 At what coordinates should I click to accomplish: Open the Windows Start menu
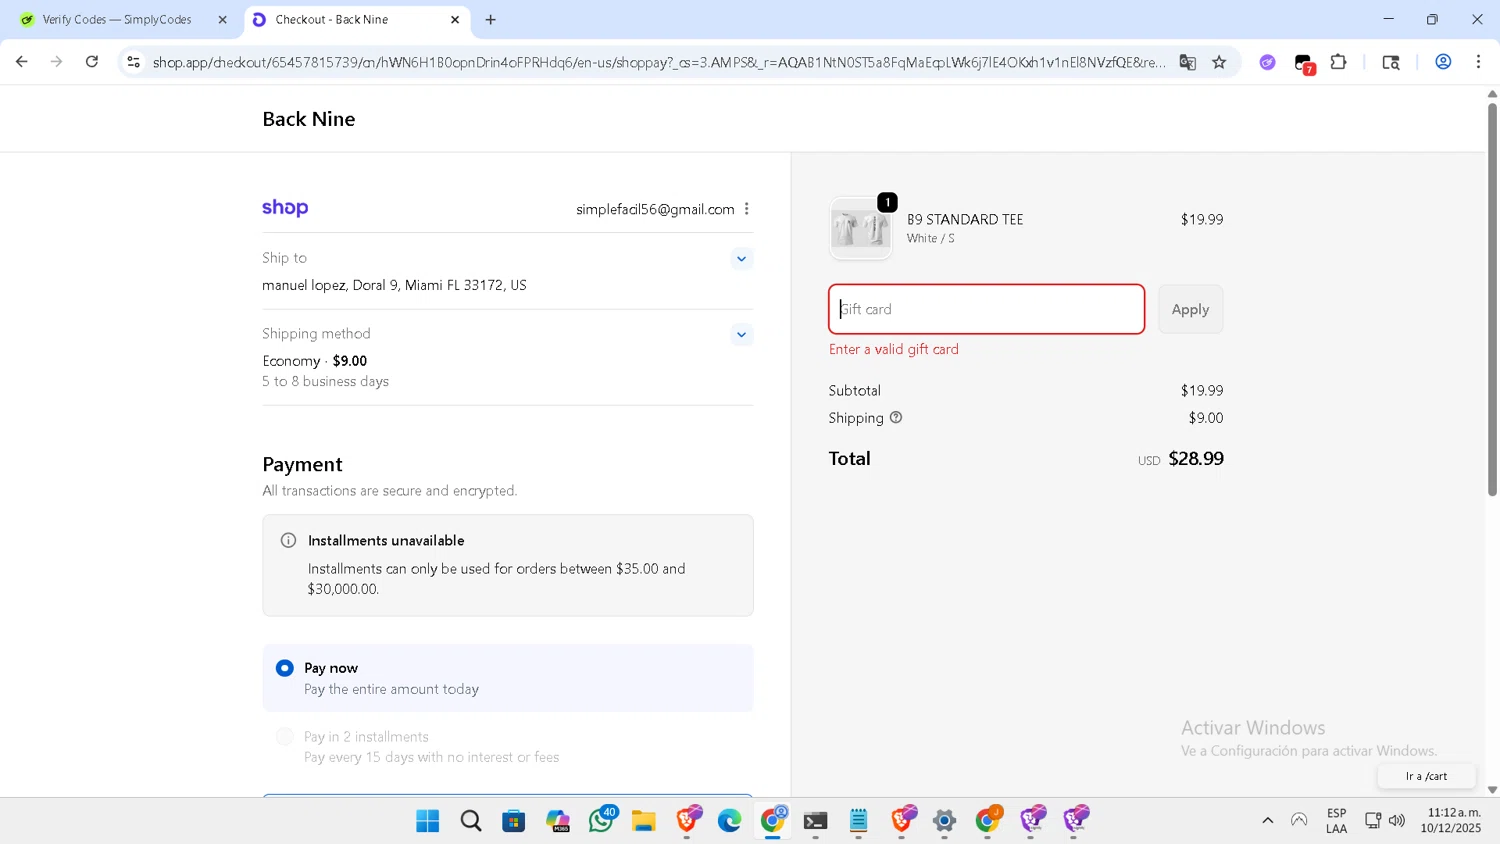pyautogui.click(x=428, y=821)
